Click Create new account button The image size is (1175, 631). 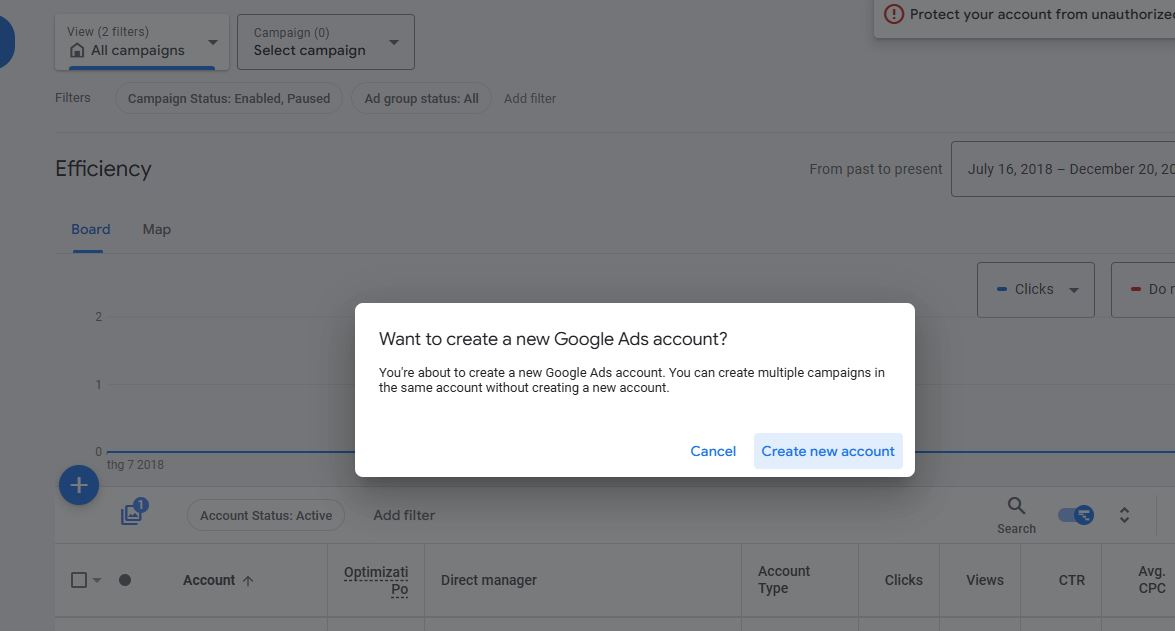click(828, 451)
